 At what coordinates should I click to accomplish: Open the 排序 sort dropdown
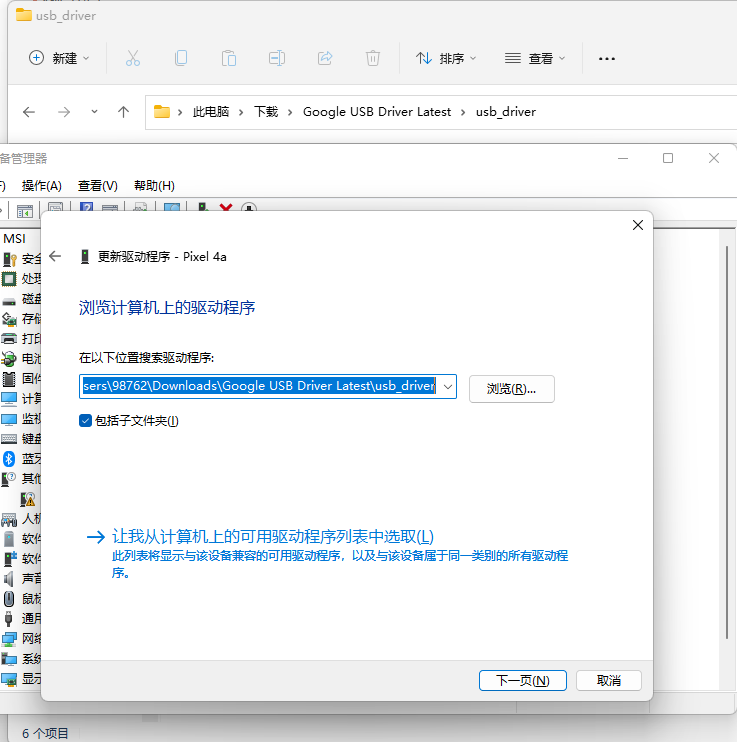click(x=445, y=58)
